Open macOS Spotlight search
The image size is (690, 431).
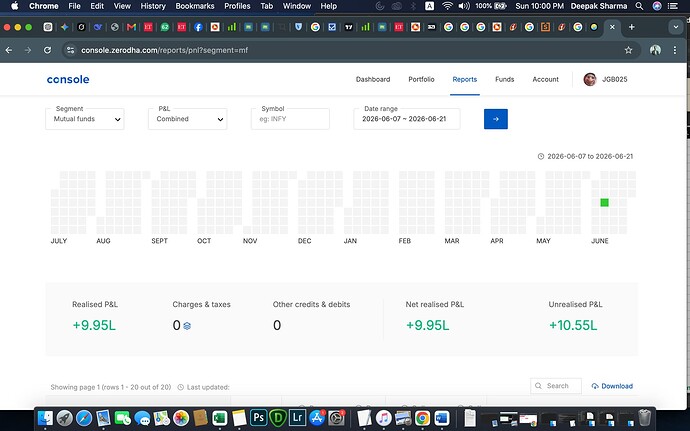(x=639, y=6)
